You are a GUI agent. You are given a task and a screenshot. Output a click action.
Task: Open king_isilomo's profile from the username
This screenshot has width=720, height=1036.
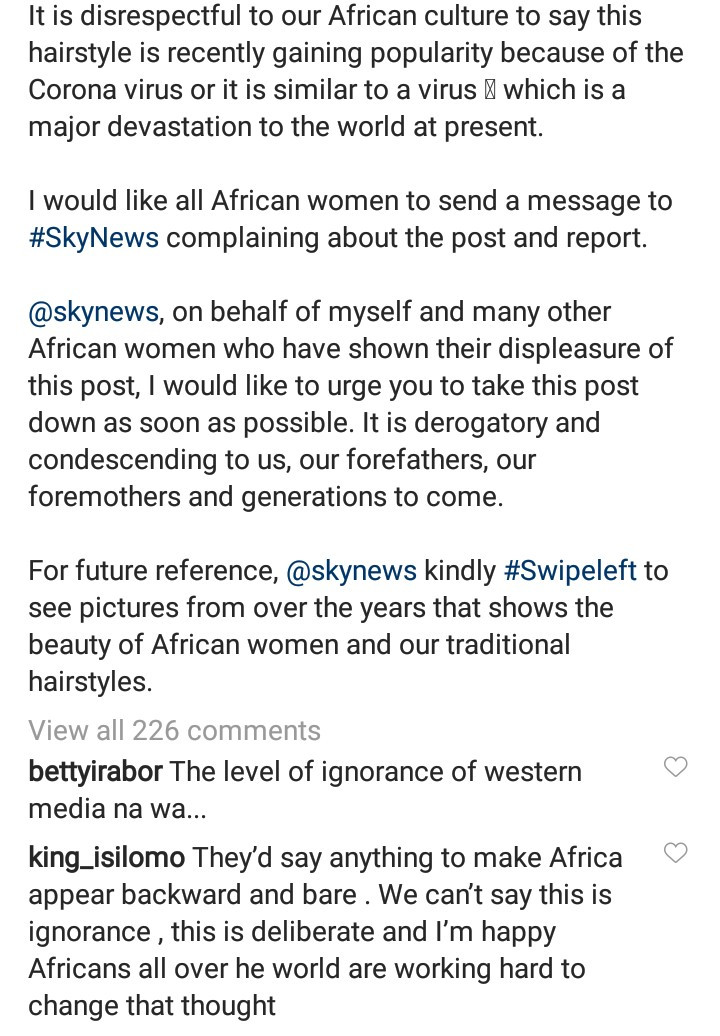(x=106, y=858)
